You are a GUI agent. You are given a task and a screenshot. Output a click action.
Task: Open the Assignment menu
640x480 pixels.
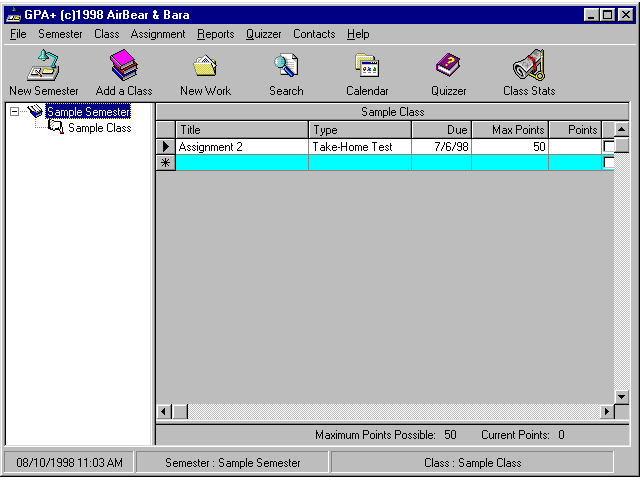pyautogui.click(x=157, y=34)
